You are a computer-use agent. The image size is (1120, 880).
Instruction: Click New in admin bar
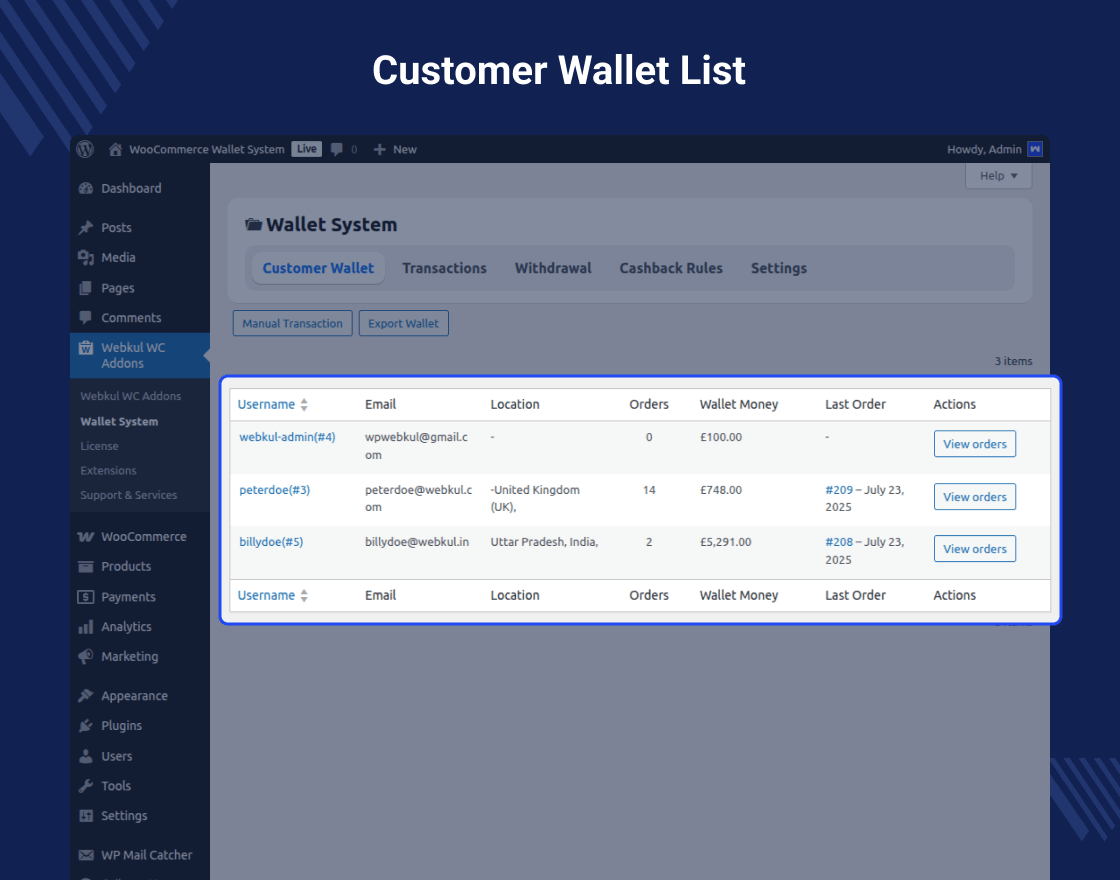pyautogui.click(x=405, y=149)
